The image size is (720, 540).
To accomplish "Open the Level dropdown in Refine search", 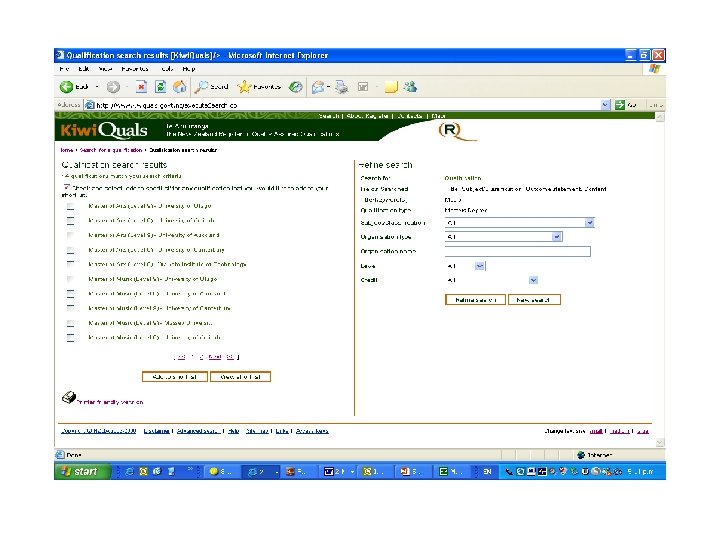I will tap(479, 266).
